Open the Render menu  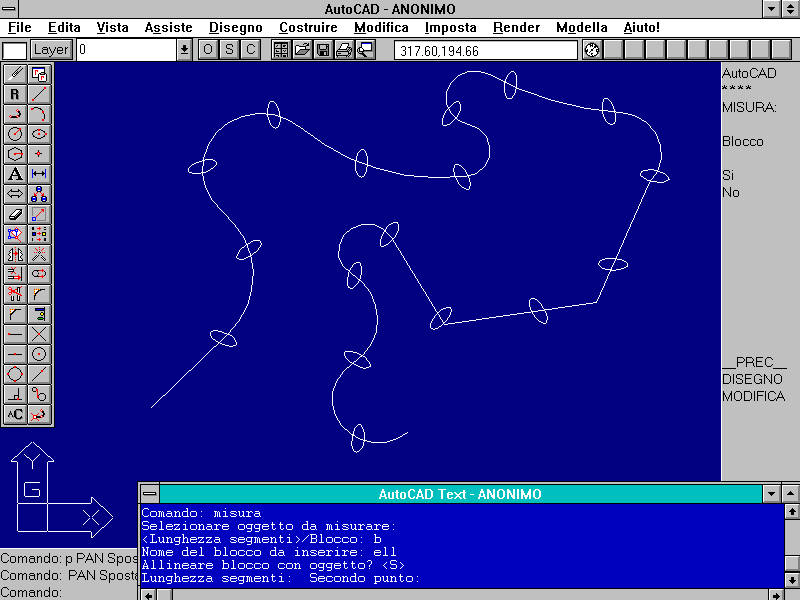(516, 28)
